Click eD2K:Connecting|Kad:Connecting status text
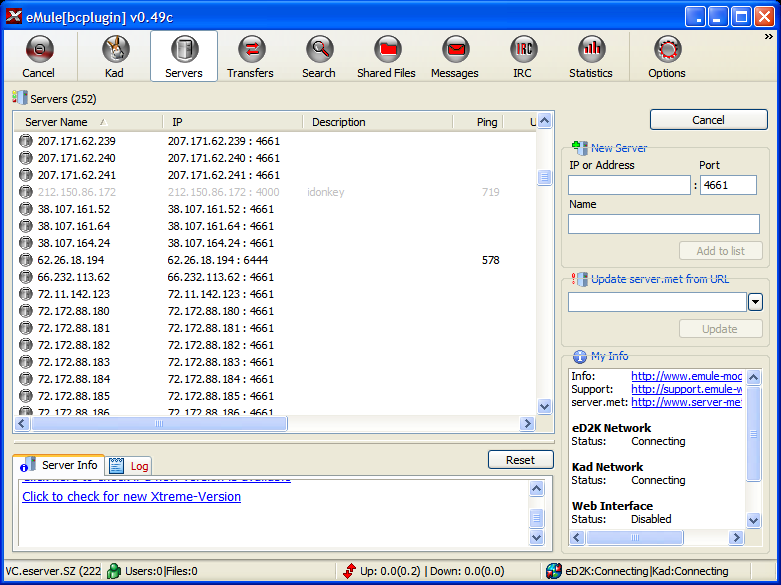Image resolution: width=781 pixels, height=585 pixels. click(647, 571)
